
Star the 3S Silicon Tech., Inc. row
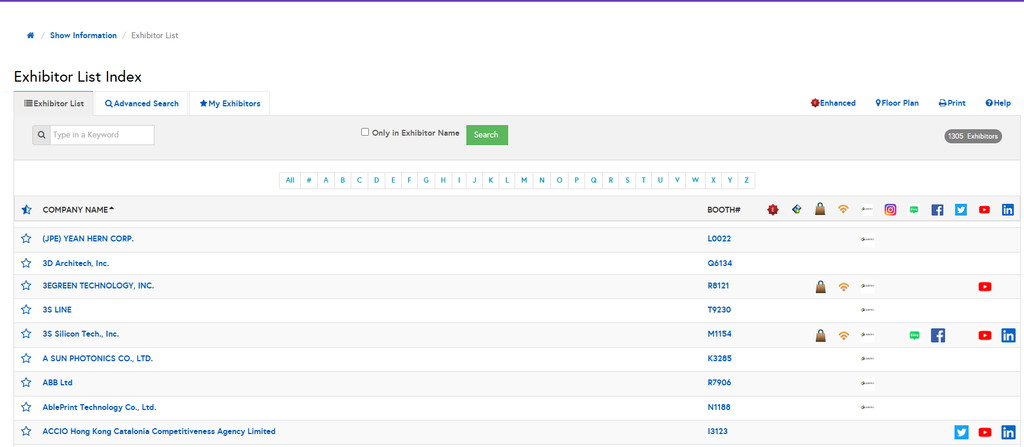coord(26,333)
